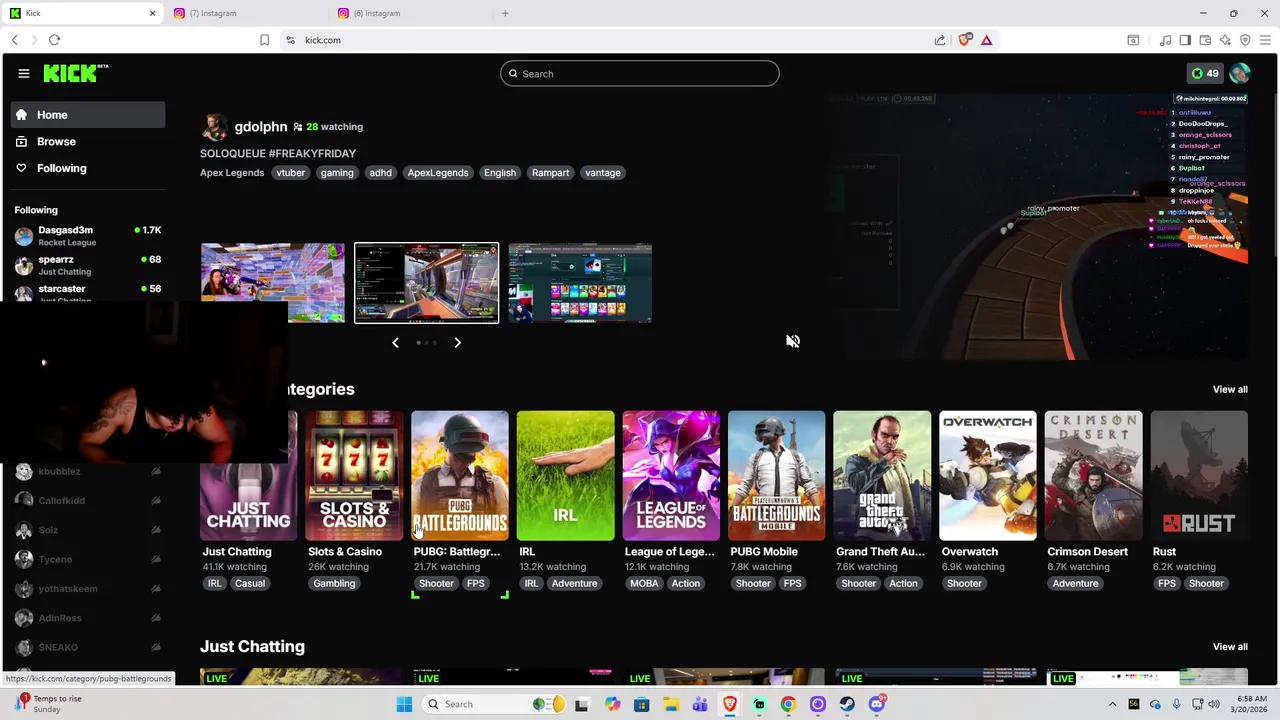
Task: Click the Gambling tag under Slots & Casino
Action: pyautogui.click(x=334, y=584)
